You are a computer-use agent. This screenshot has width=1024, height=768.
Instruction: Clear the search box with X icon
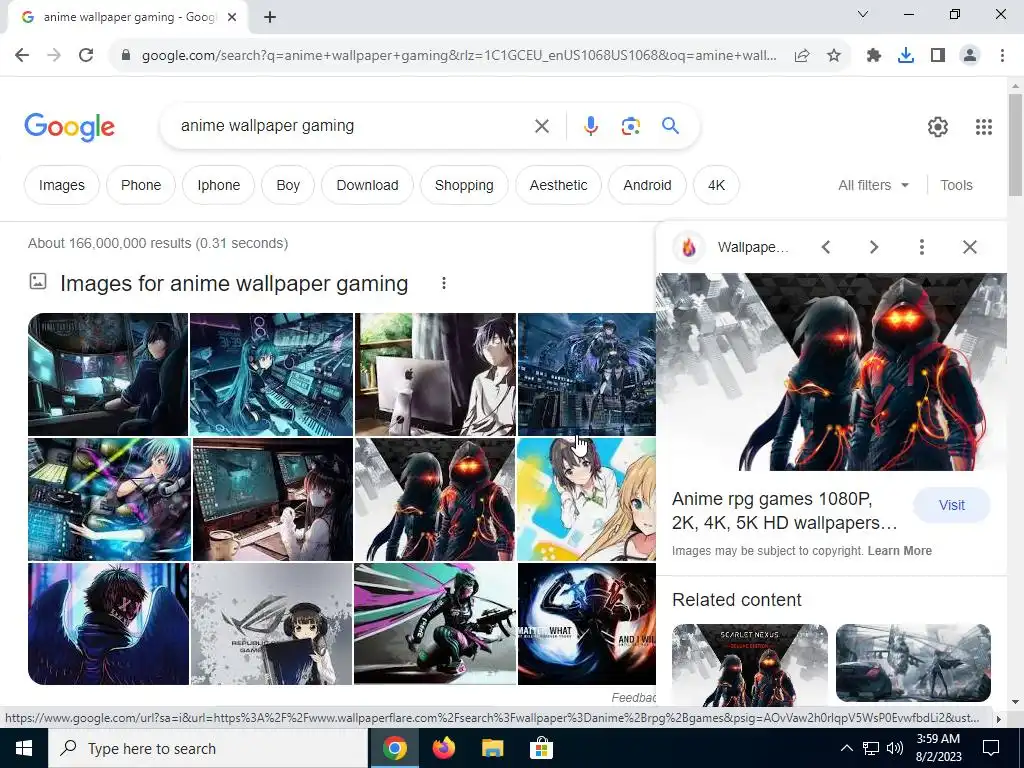(541, 126)
